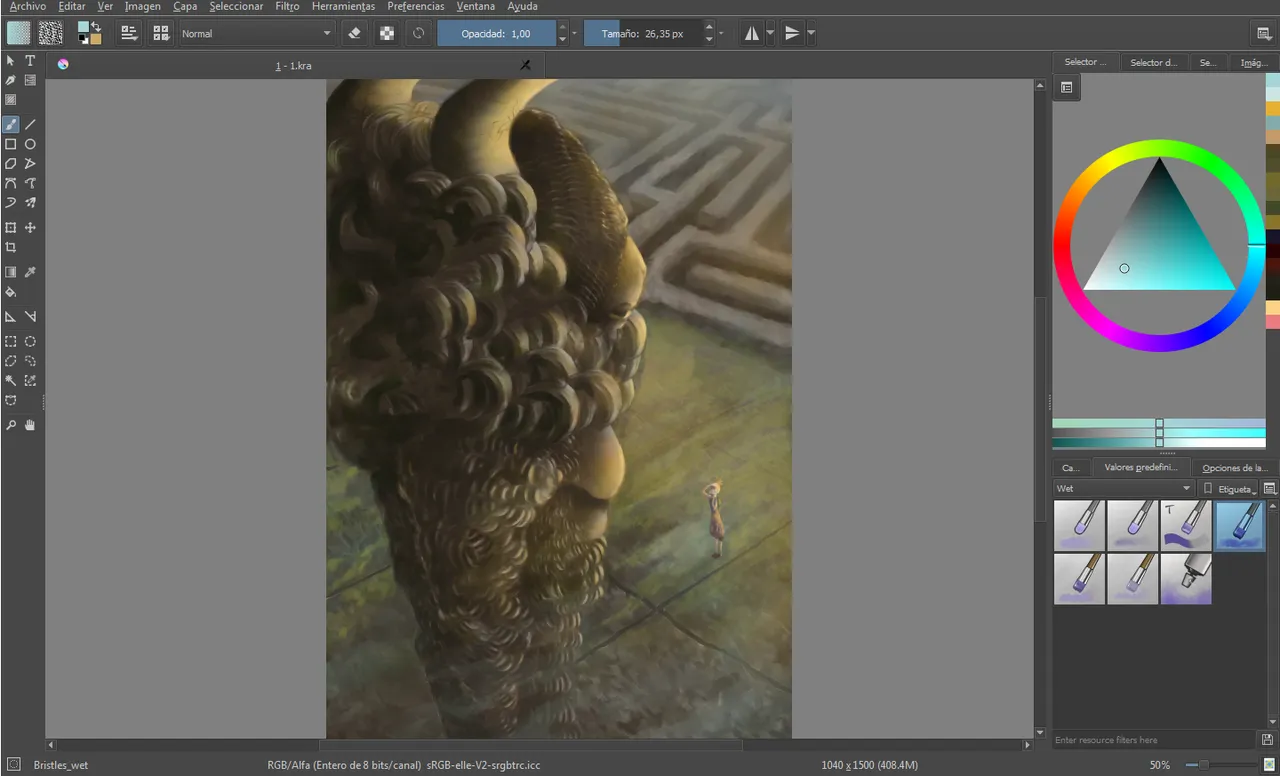Select the ellipse shape tool
The width and height of the screenshot is (1280, 776).
(x=30, y=144)
